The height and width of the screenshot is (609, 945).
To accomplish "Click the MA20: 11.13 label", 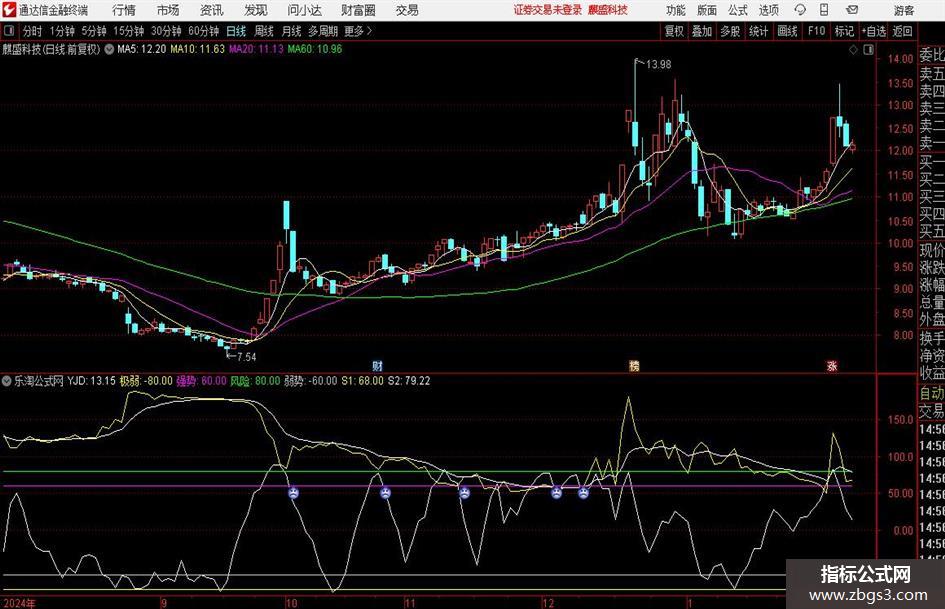I will (x=256, y=49).
